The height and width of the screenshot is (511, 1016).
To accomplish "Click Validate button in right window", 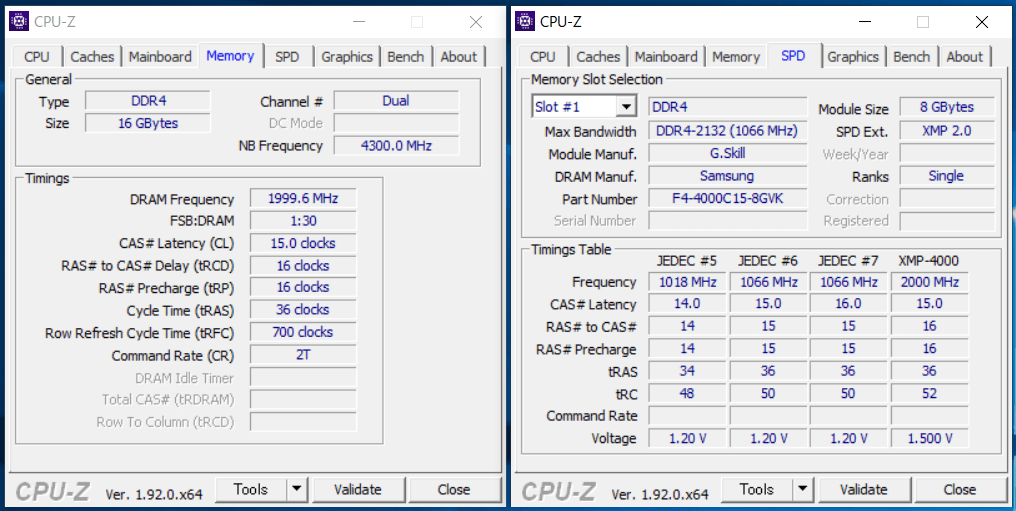I will (864, 490).
